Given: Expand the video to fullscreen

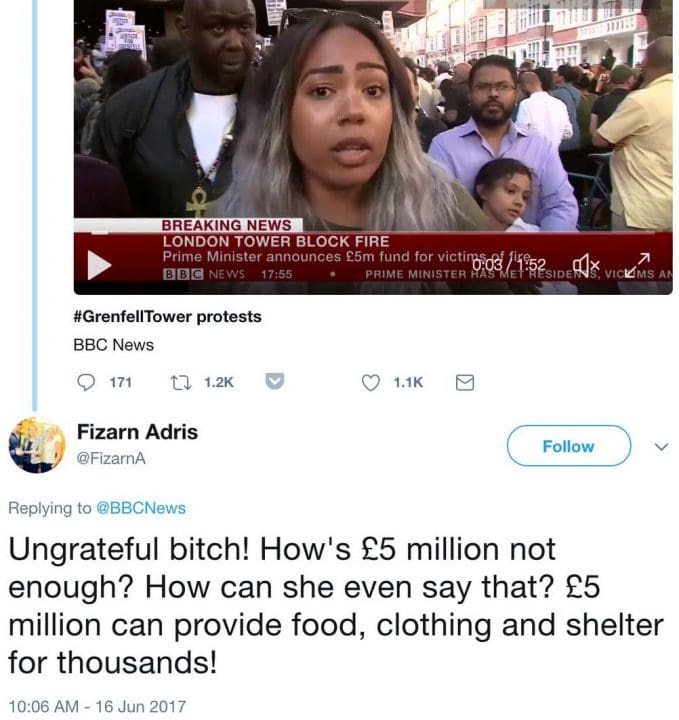Looking at the screenshot, I should 638,265.
